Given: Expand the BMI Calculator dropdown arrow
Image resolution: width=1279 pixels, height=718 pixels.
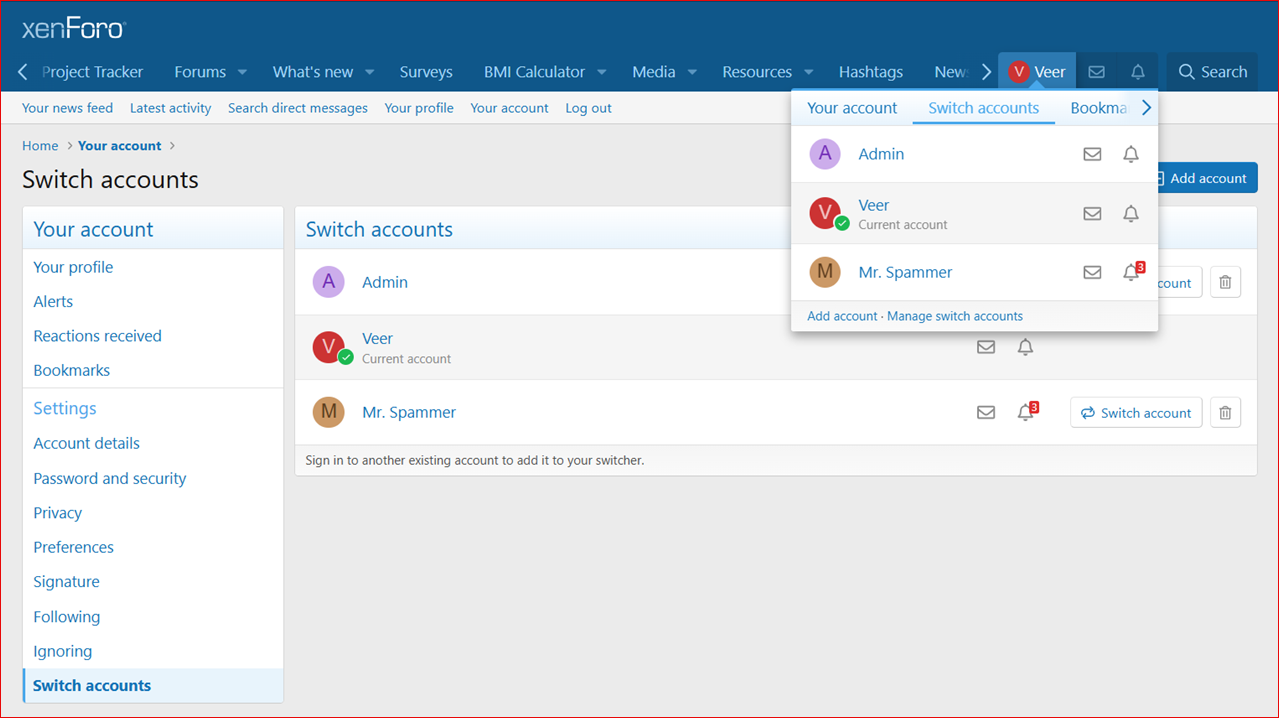Looking at the screenshot, I should coord(601,72).
